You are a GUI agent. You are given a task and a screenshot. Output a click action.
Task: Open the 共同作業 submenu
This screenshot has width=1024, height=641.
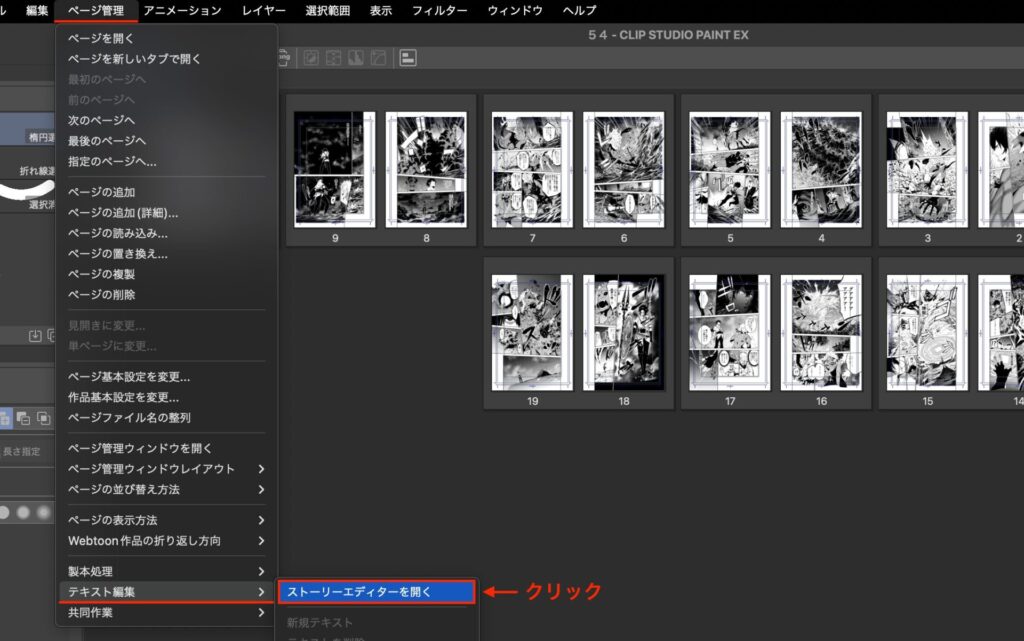(165, 612)
